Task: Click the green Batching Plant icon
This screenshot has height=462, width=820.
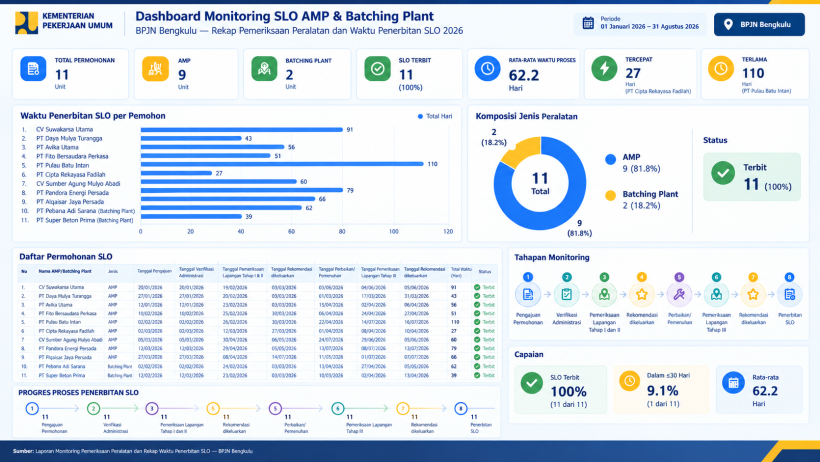Action: (x=264, y=69)
